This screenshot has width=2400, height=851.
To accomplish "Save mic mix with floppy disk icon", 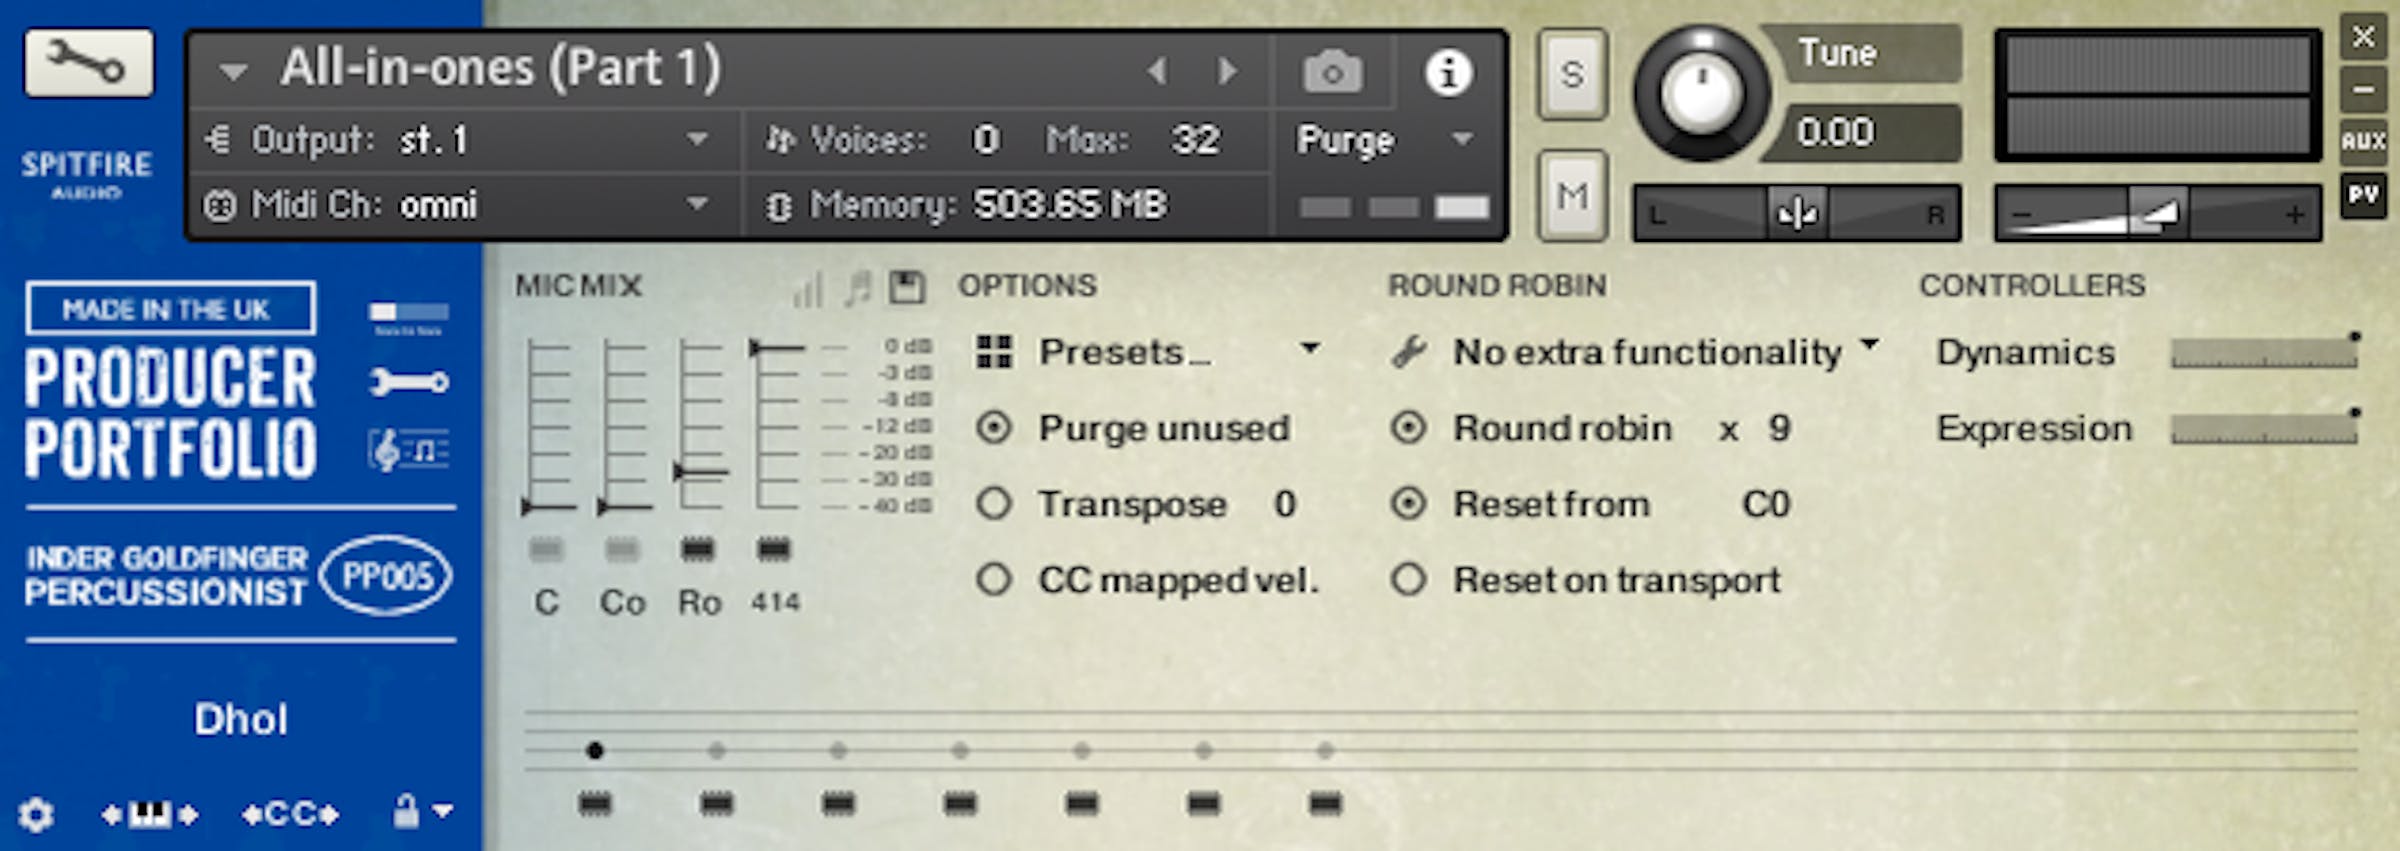I will click(907, 288).
